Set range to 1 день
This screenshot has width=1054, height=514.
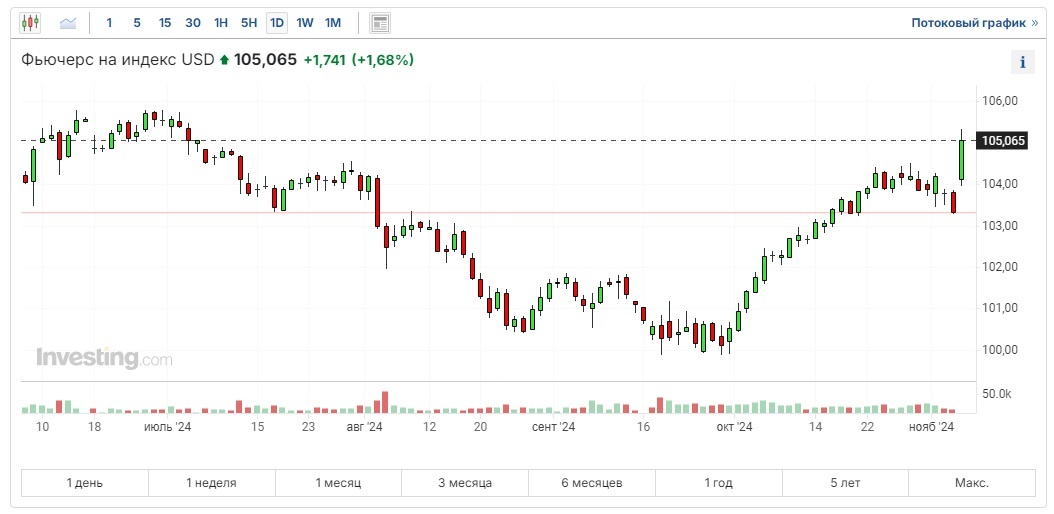85,483
